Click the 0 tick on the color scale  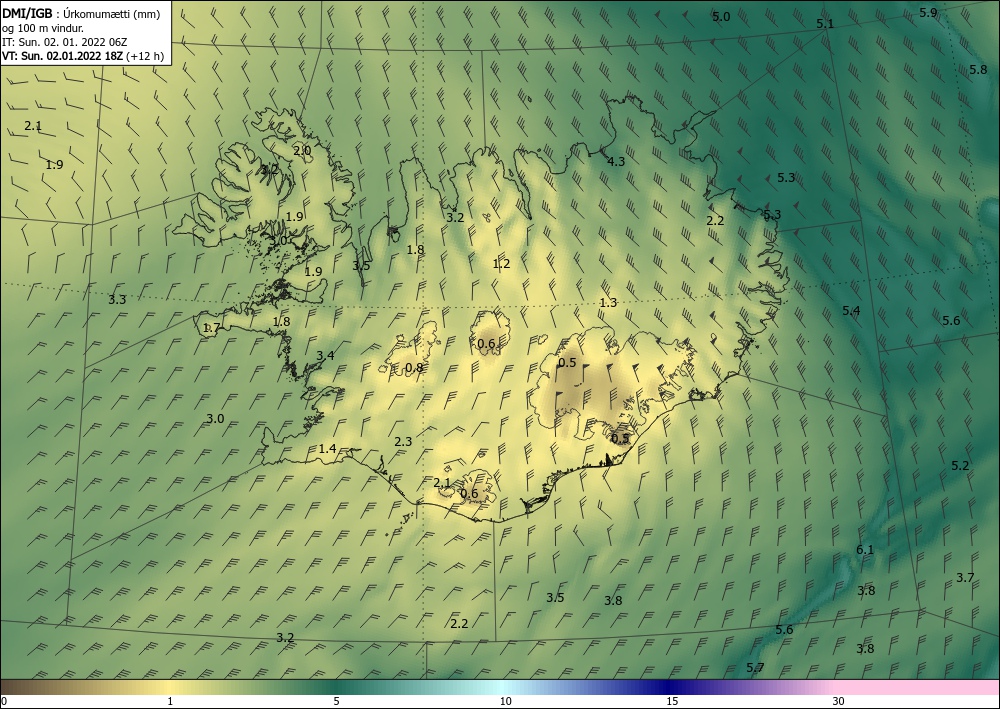pyautogui.click(x=4, y=702)
